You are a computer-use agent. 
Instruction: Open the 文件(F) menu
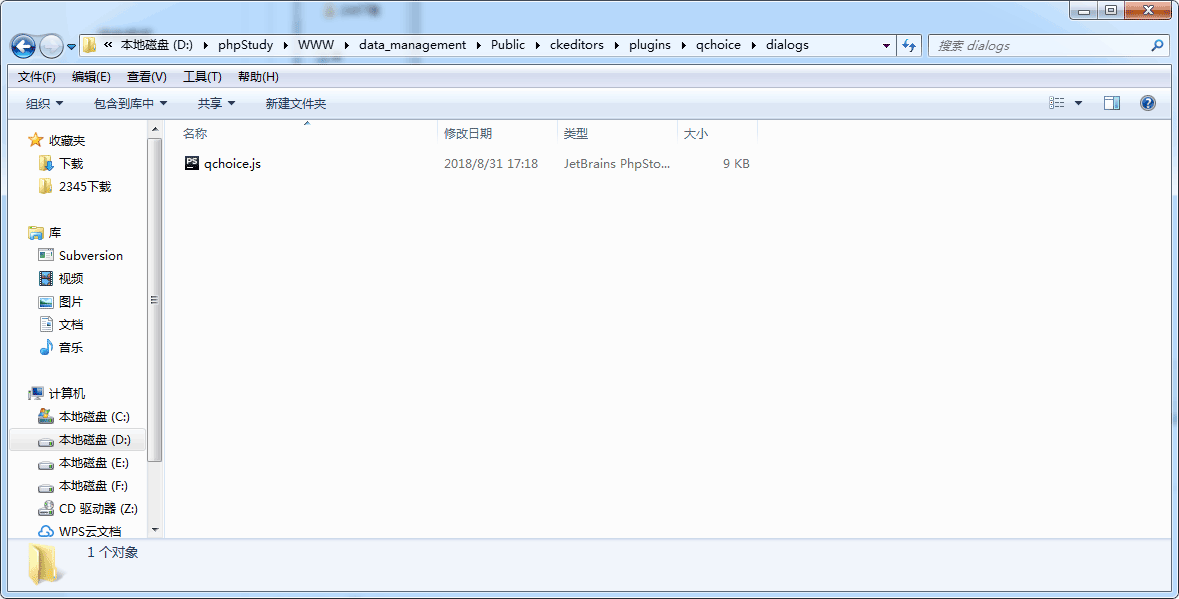37,77
